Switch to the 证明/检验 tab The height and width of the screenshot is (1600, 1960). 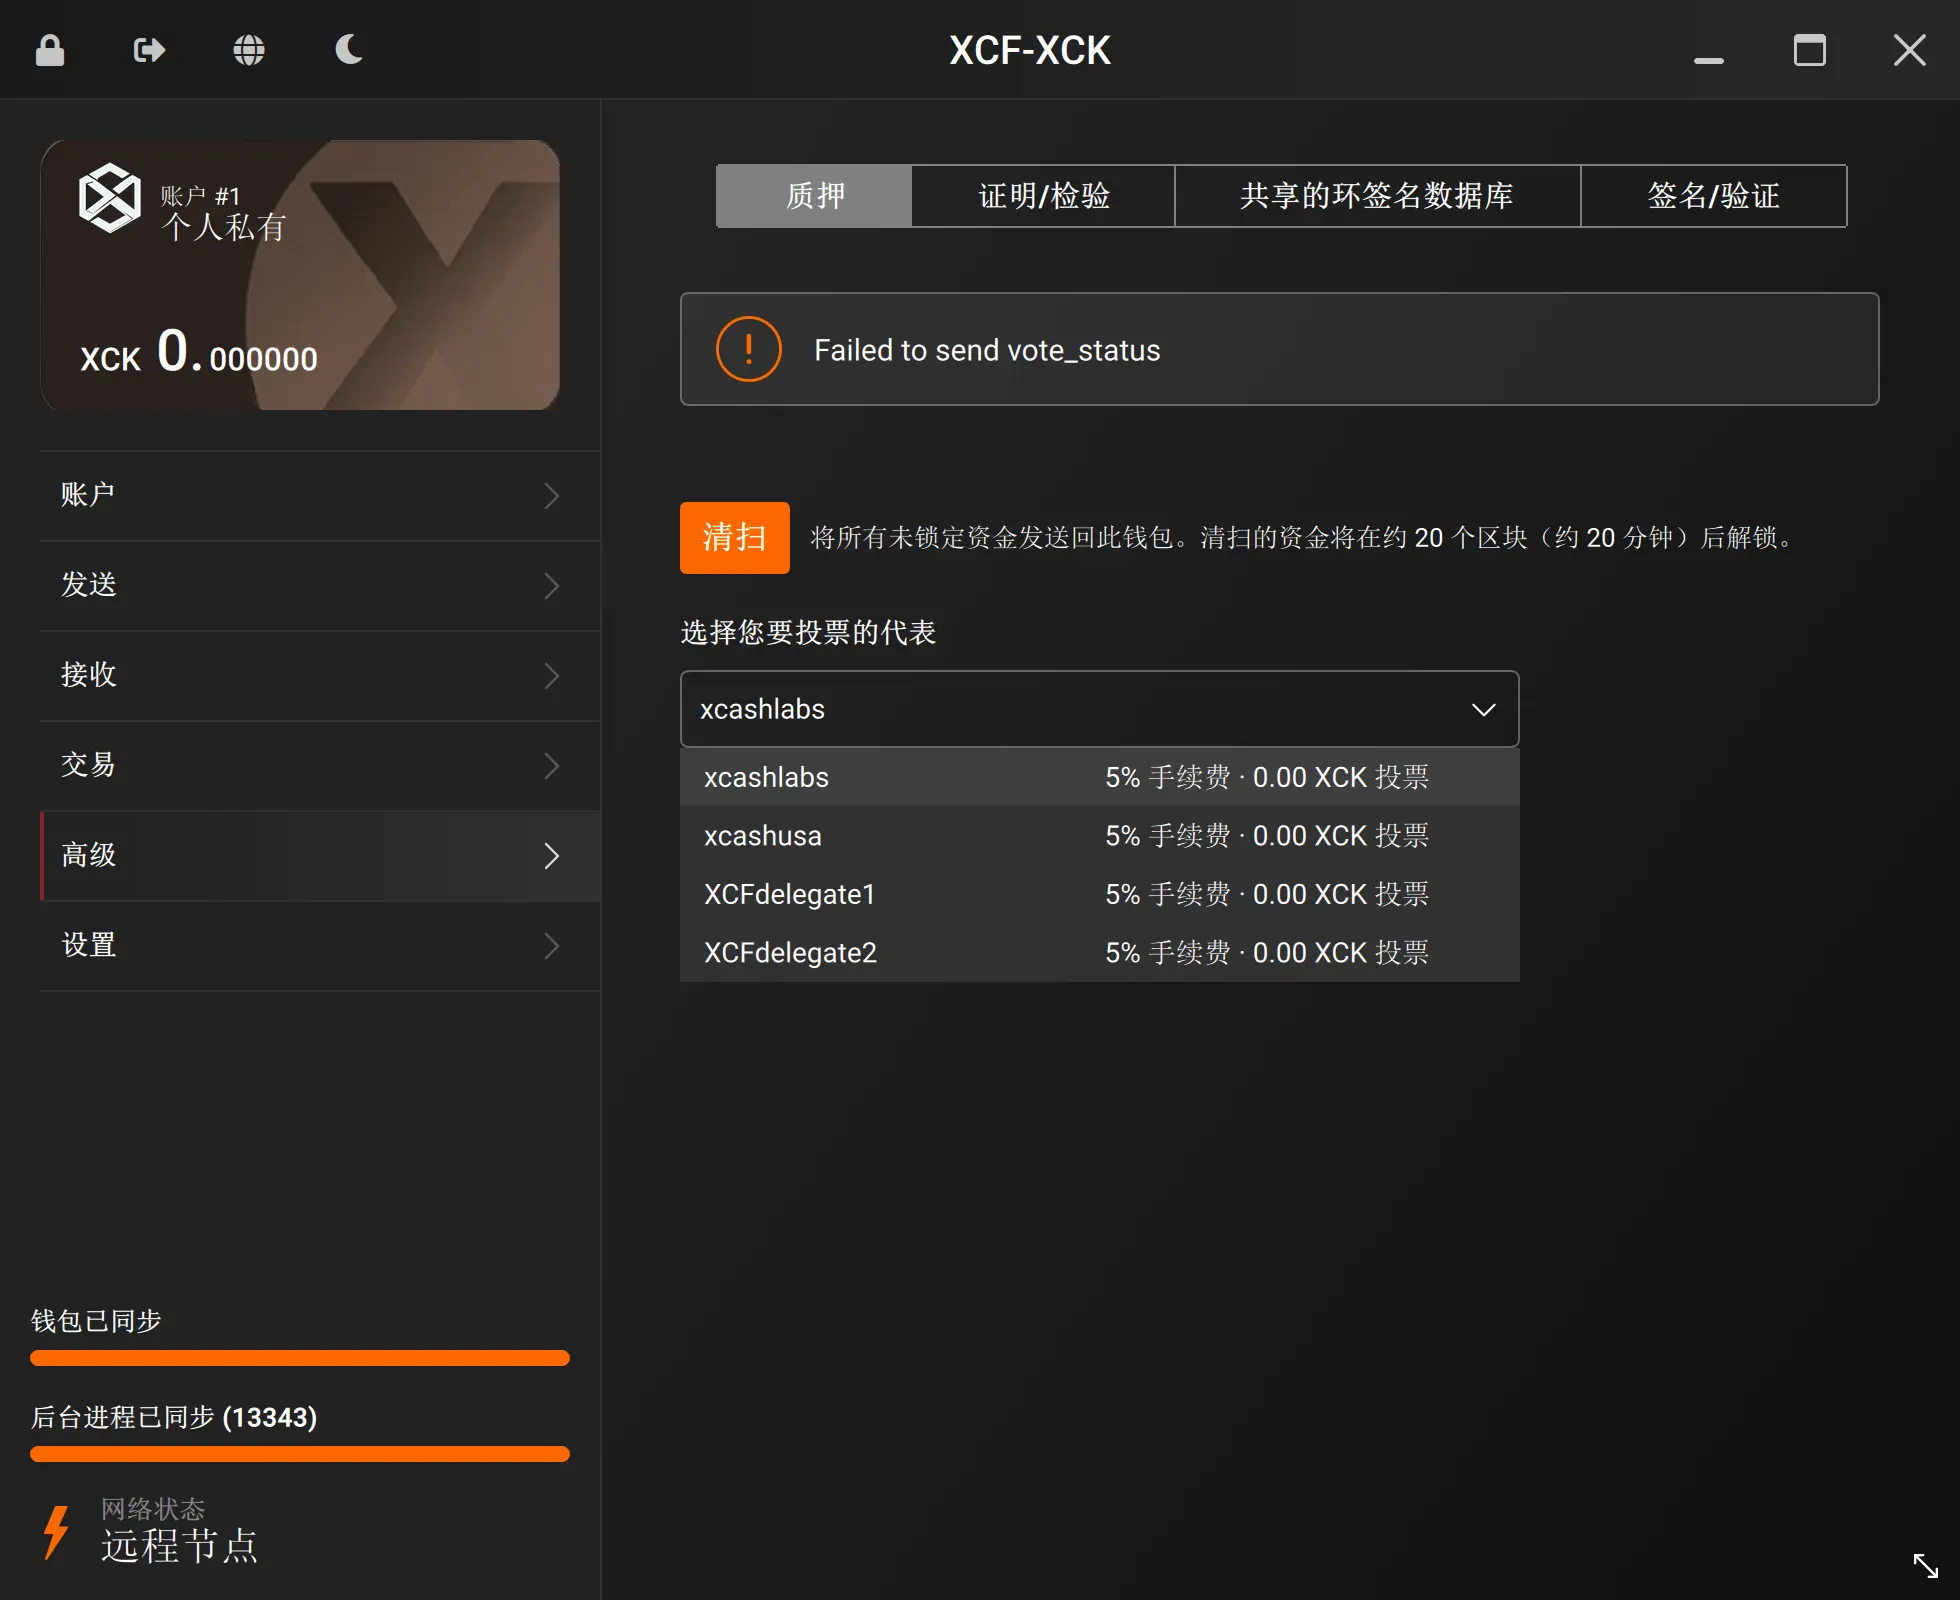pos(1043,196)
